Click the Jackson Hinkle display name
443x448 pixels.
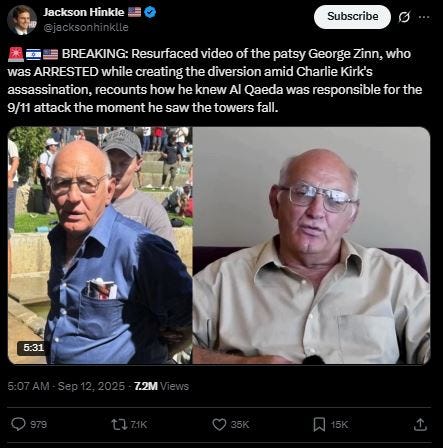pos(83,12)
